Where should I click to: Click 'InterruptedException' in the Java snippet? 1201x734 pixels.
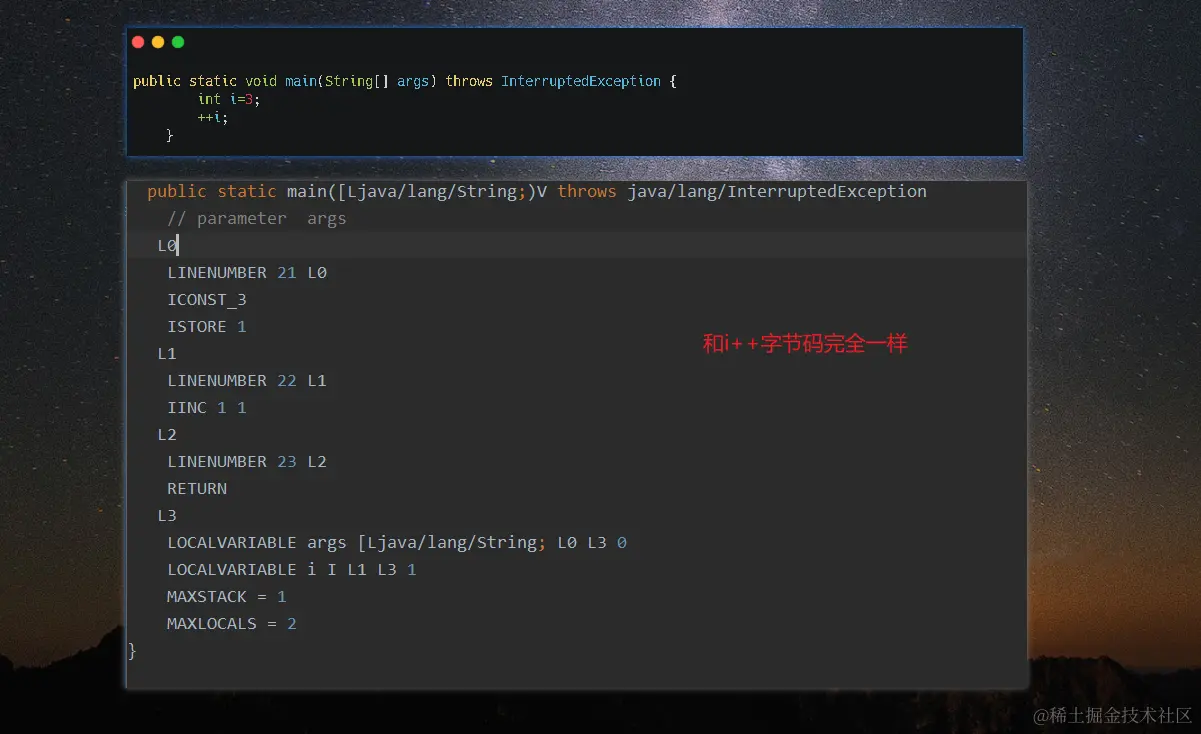[x=581, y=81]
